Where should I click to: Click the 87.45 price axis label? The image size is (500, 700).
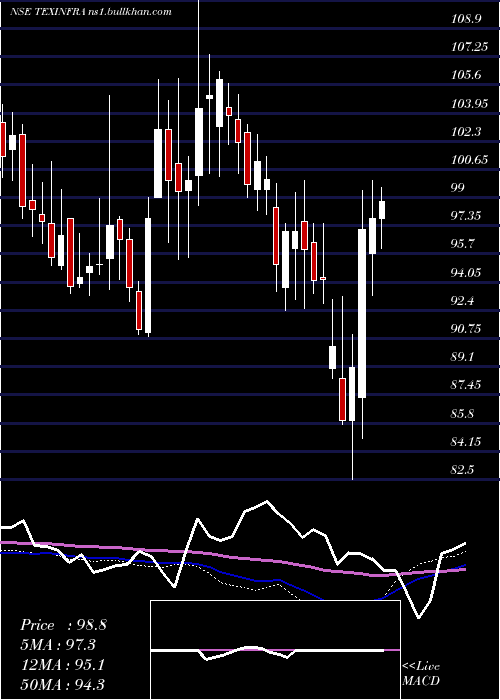[466, 385]
